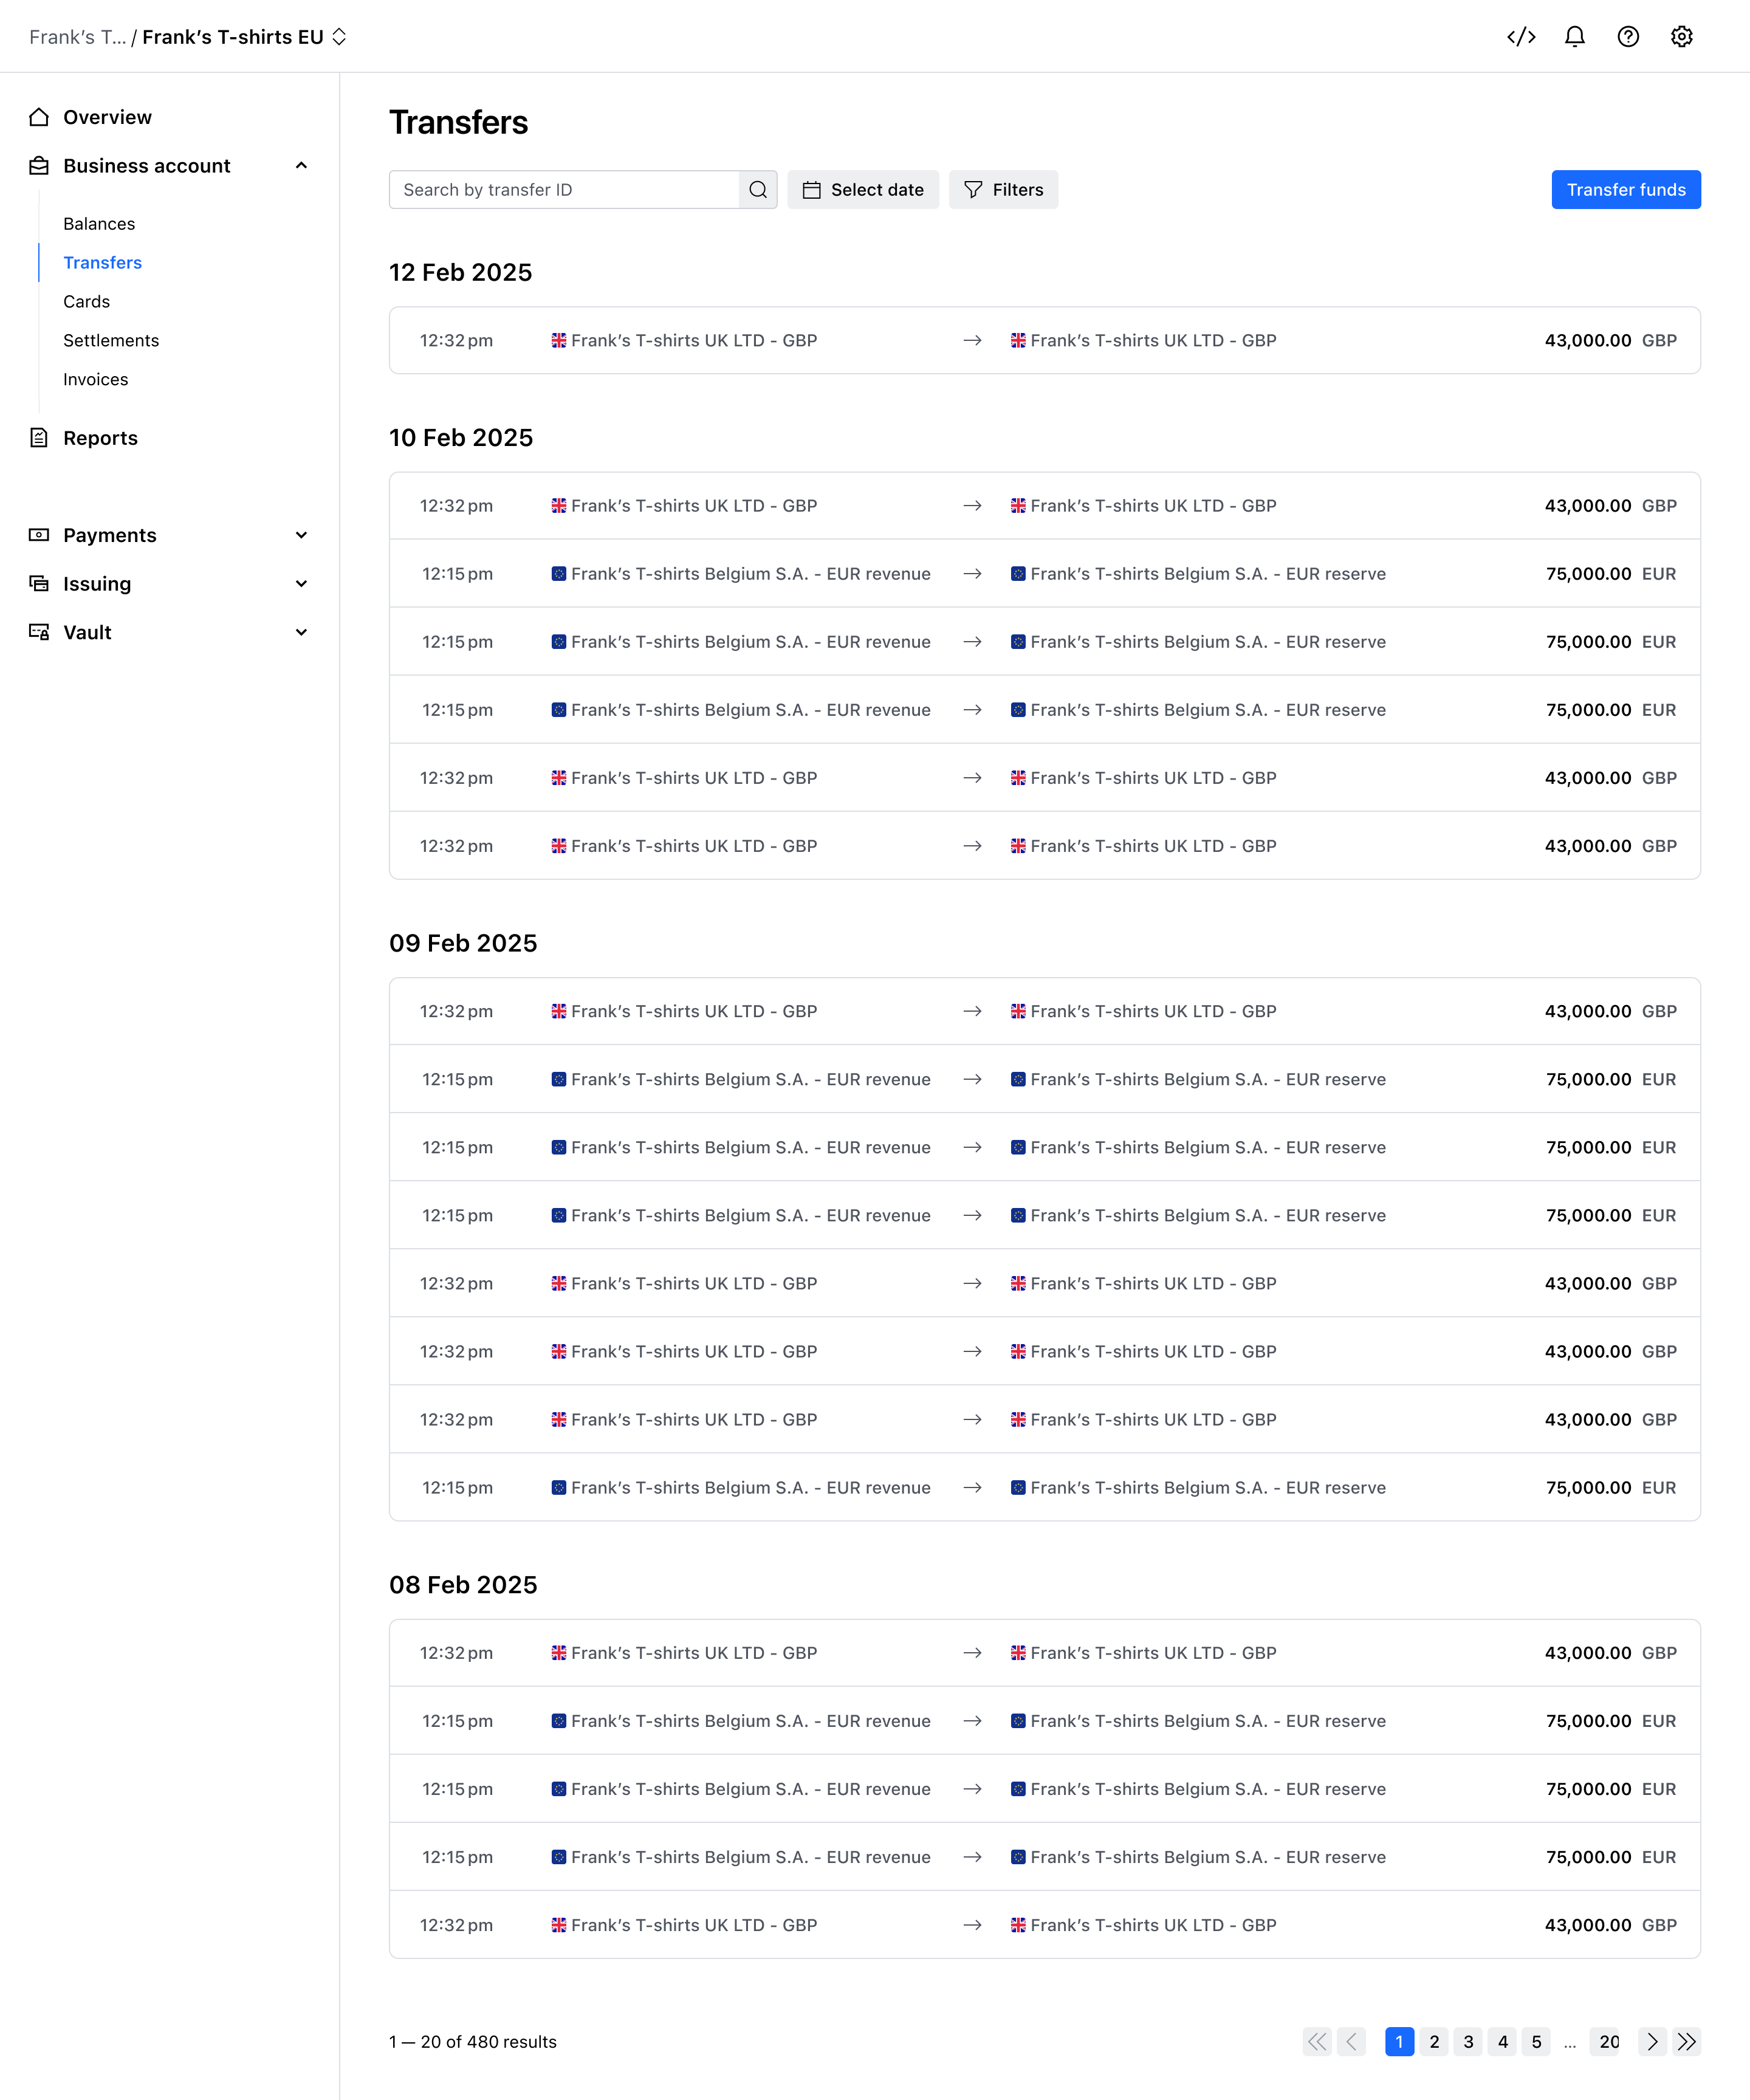
Task: Open Cards sub-menu item
Action: (x=86, y=302)
